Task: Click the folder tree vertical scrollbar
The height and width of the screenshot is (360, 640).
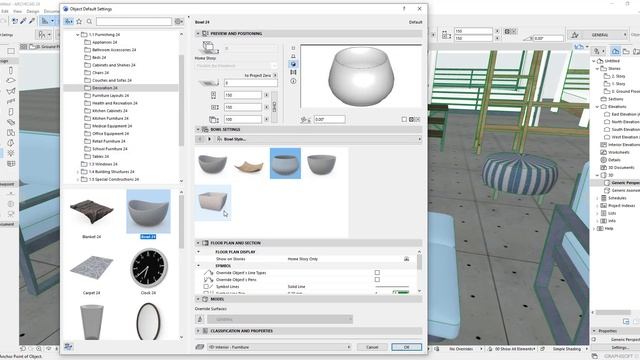Action: point(181,100)
